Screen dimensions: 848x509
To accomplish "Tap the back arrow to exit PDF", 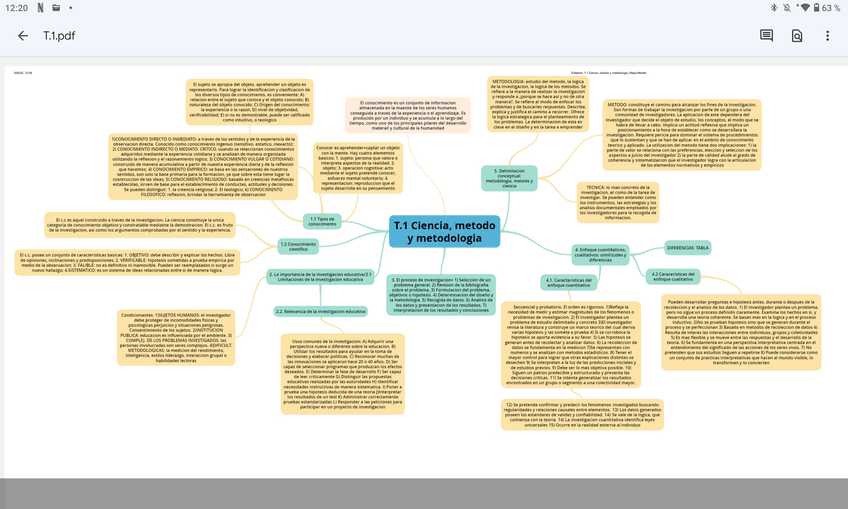I will [23, 36].
